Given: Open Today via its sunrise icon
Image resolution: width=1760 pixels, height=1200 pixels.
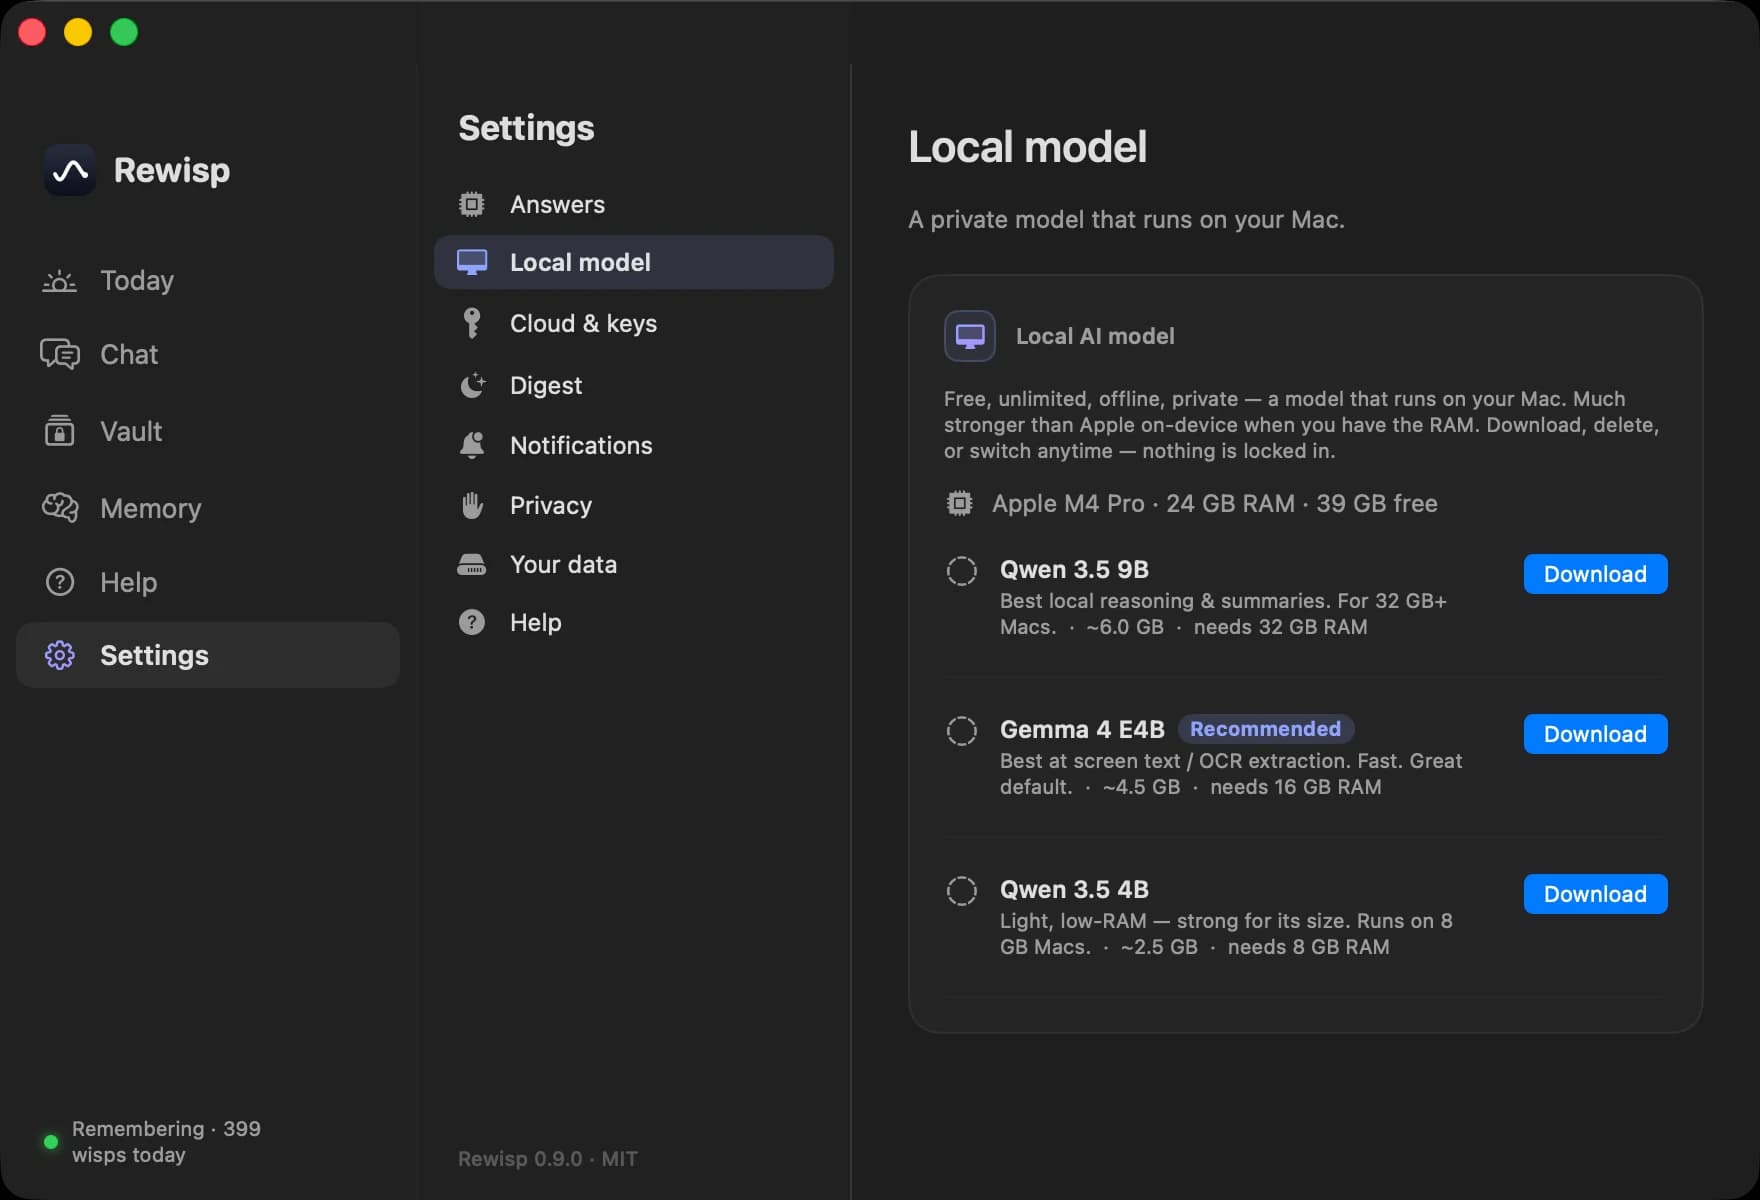Looking at the screenshot, I should click(59, 281).
